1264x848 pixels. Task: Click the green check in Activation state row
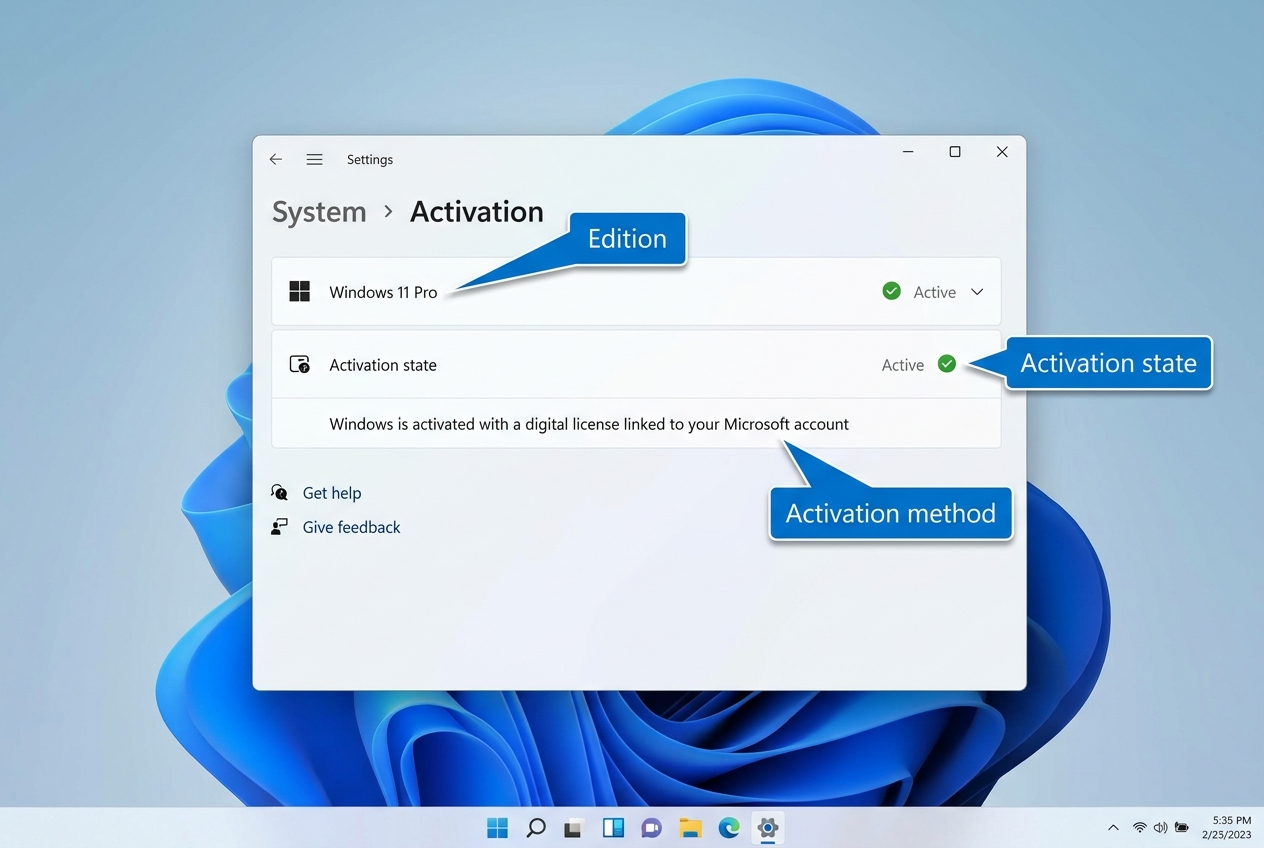[x=946, y=364]
